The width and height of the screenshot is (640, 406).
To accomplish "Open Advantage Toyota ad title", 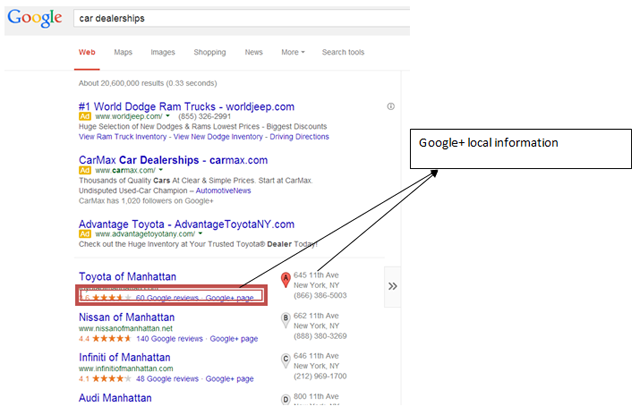I will click(x=187, y=224).
